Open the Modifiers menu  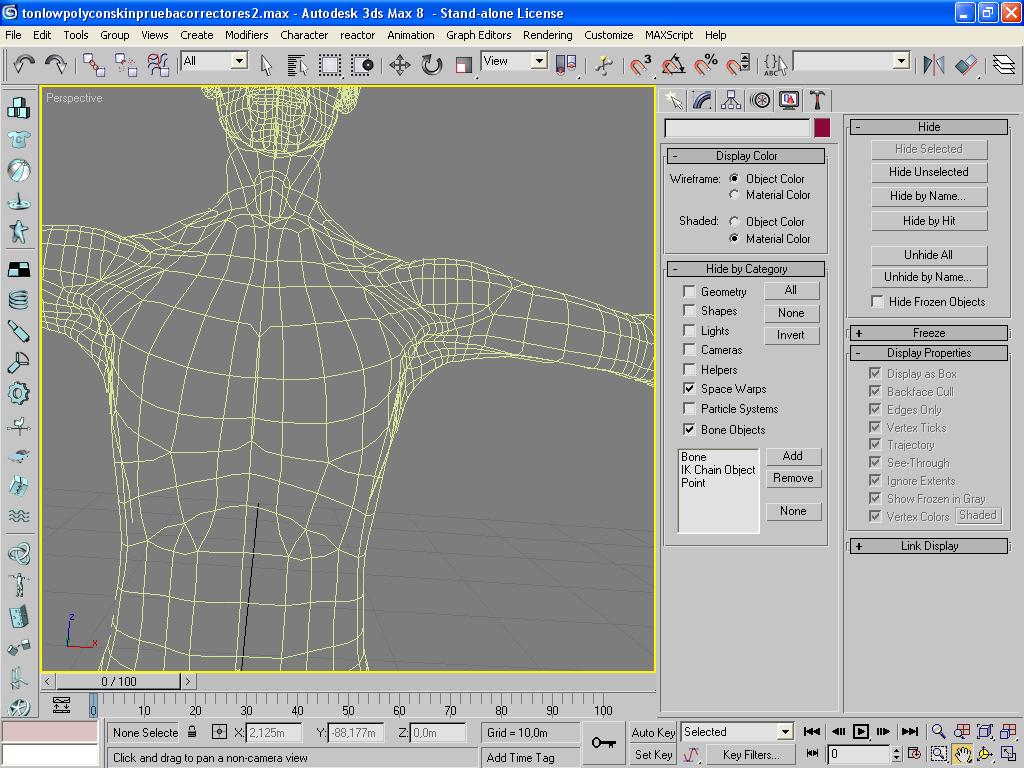coord(246,34)
